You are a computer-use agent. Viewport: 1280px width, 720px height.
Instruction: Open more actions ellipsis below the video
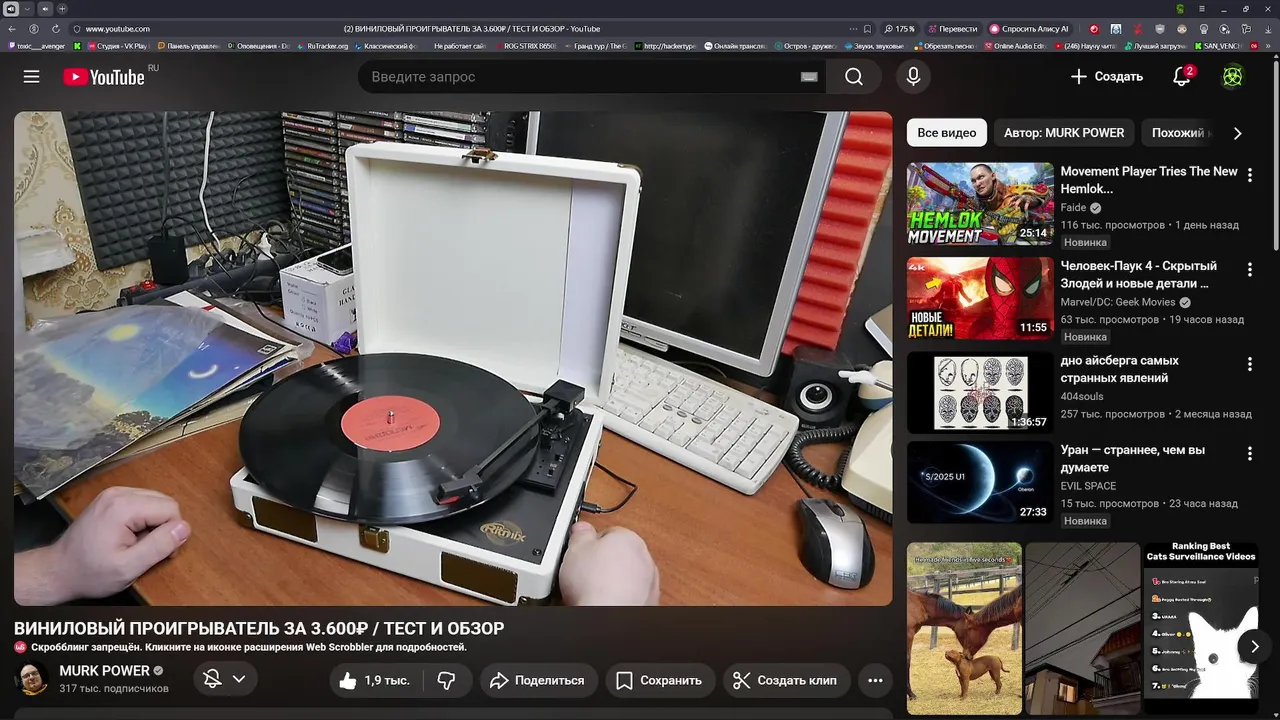coord(875,680)
